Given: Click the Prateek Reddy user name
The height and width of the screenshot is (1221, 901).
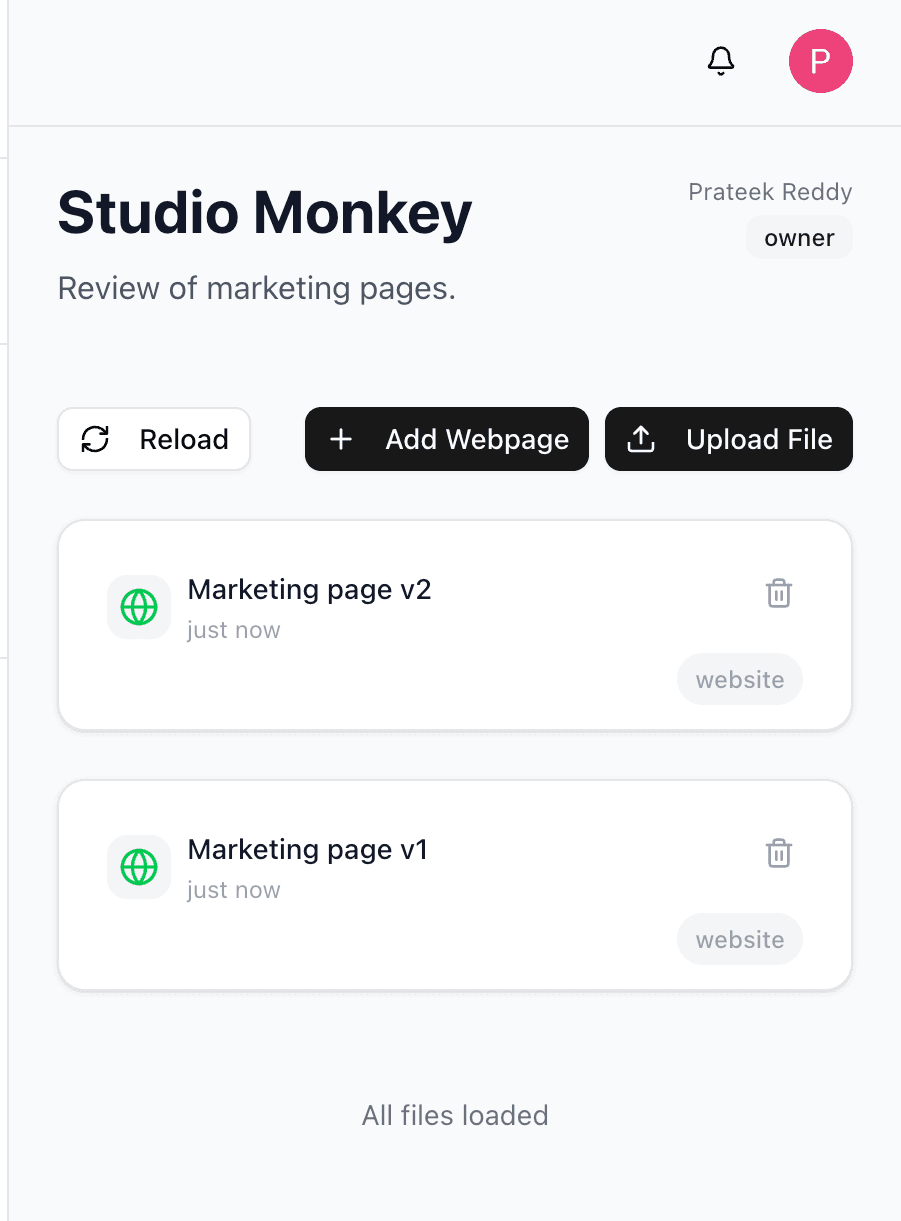Looking at the screenshot, I should 770,192.
